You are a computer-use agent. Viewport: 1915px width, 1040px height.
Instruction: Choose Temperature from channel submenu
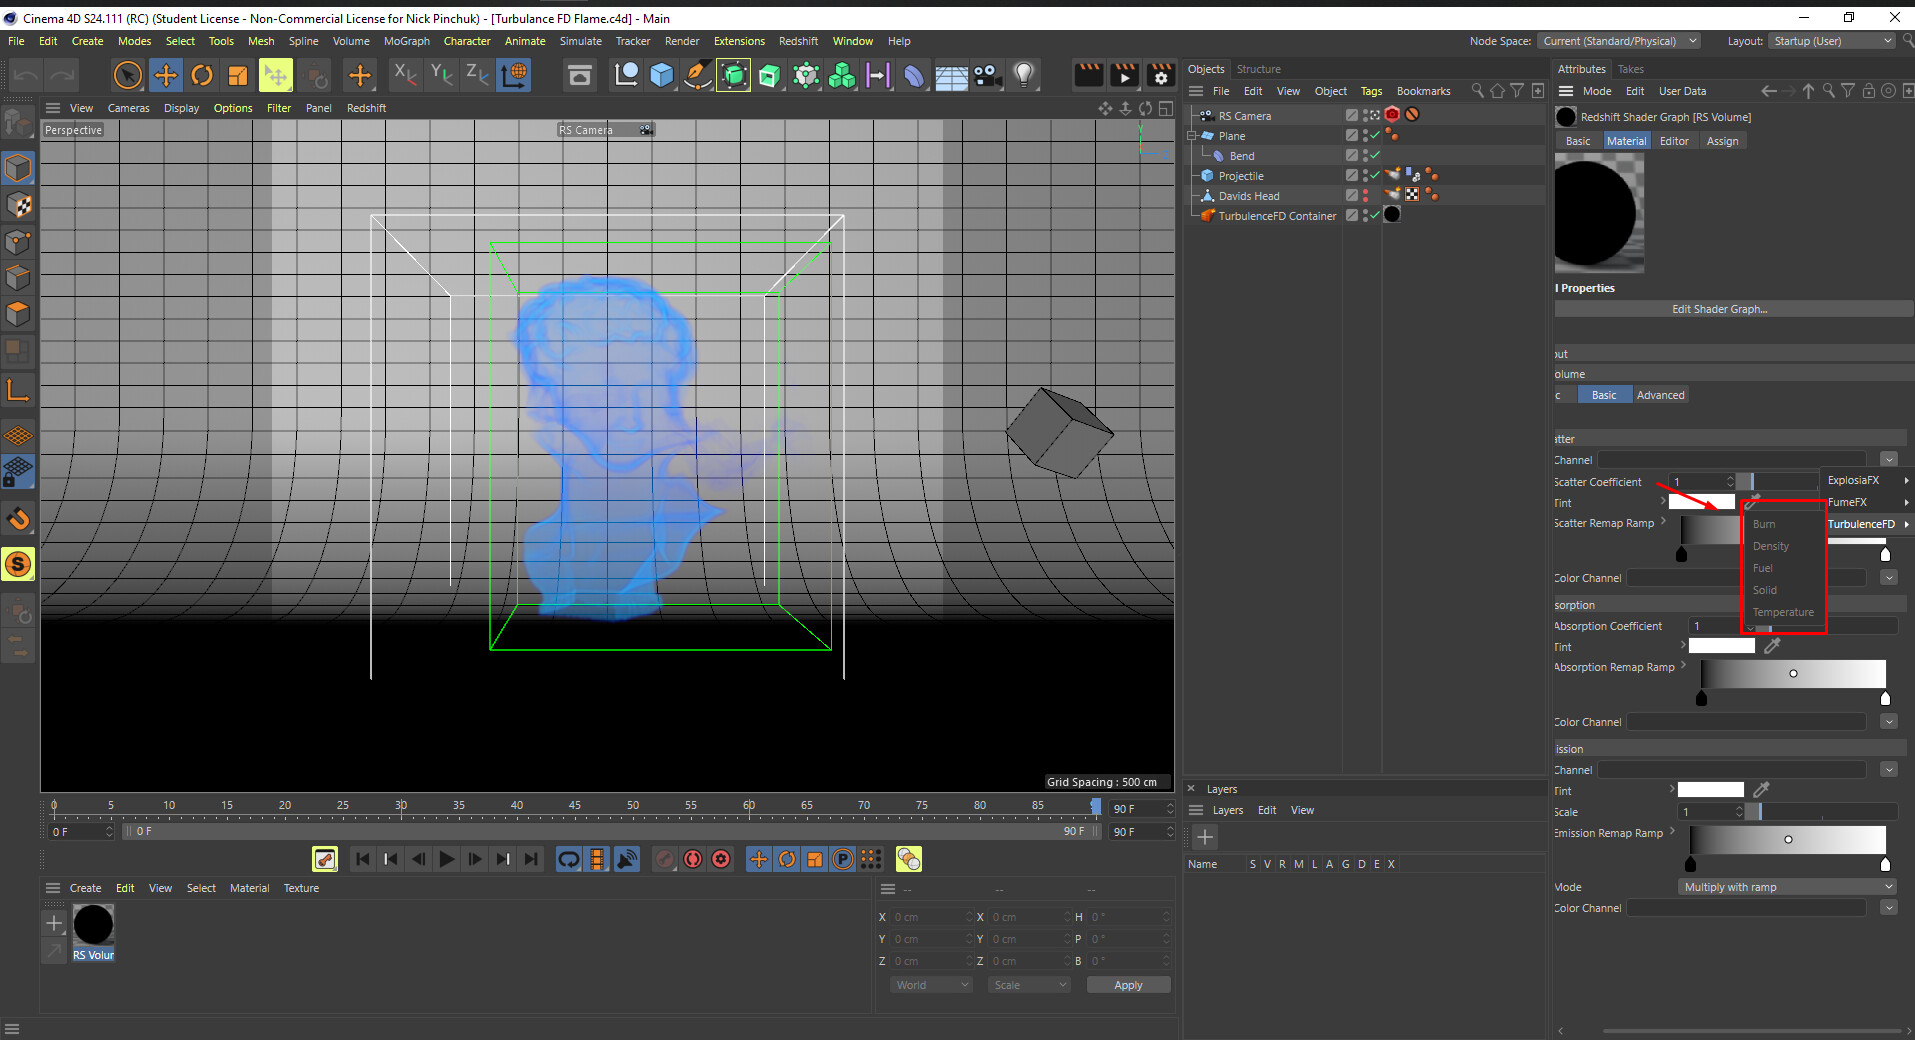(x=1783, y=612)
